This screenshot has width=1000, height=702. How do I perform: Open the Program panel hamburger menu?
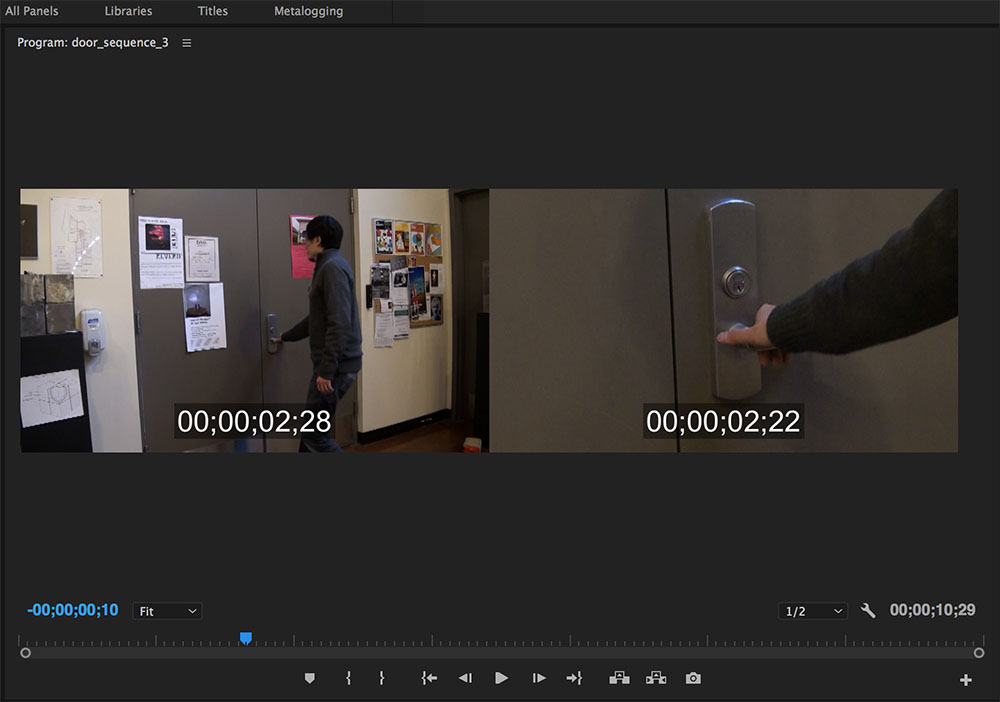[x=187, y=43]
